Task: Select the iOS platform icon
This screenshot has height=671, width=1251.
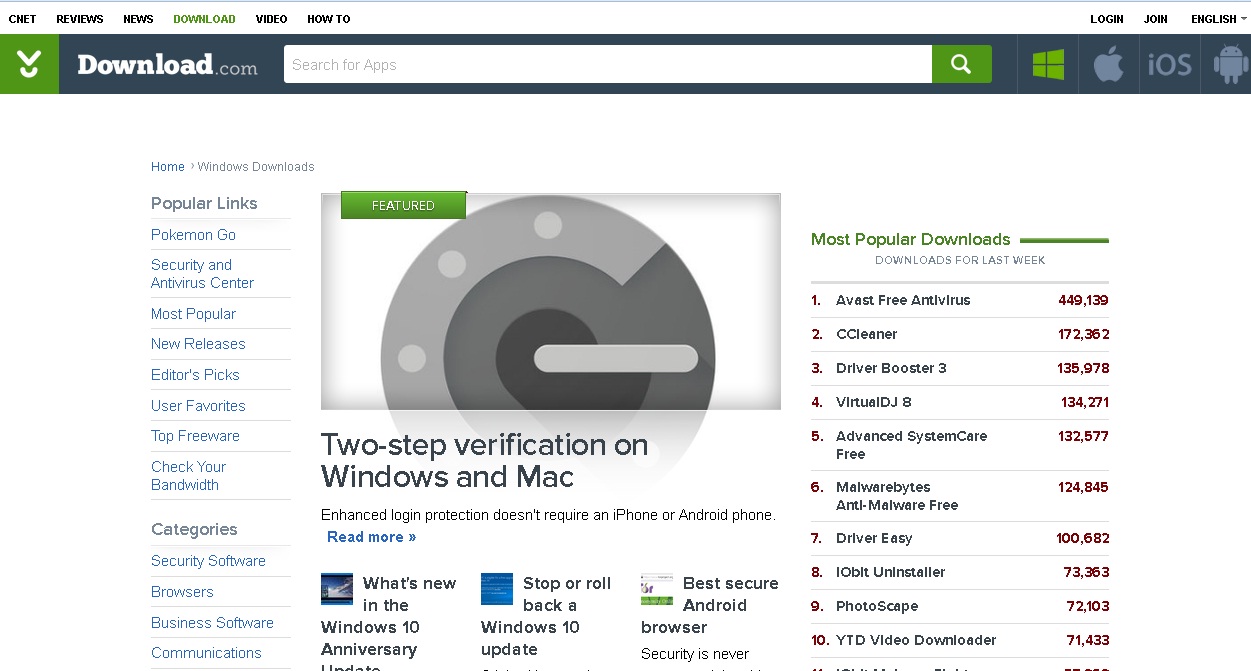Action: (x=1169, y=65)
